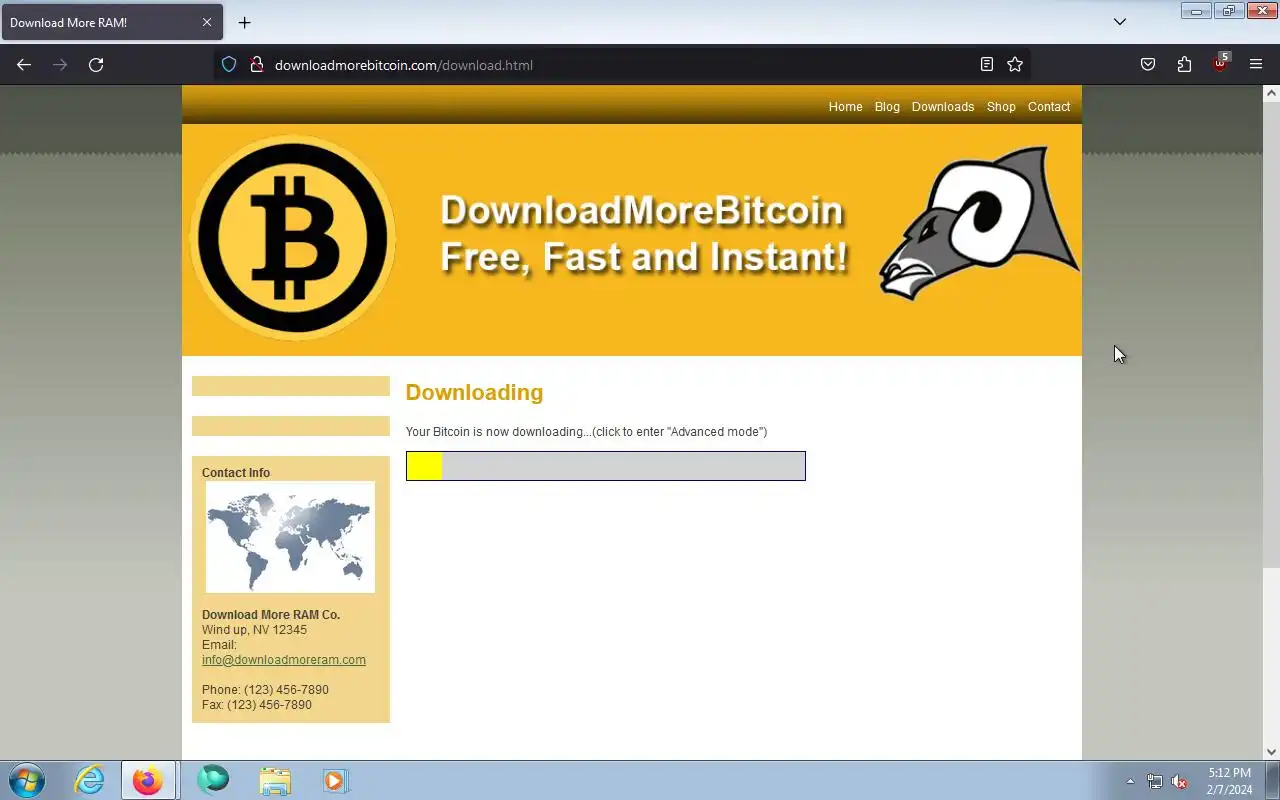This screenshot has height=800, width=1280.
Task: Select the Download More RAM! tab
Action: (111, 22)
